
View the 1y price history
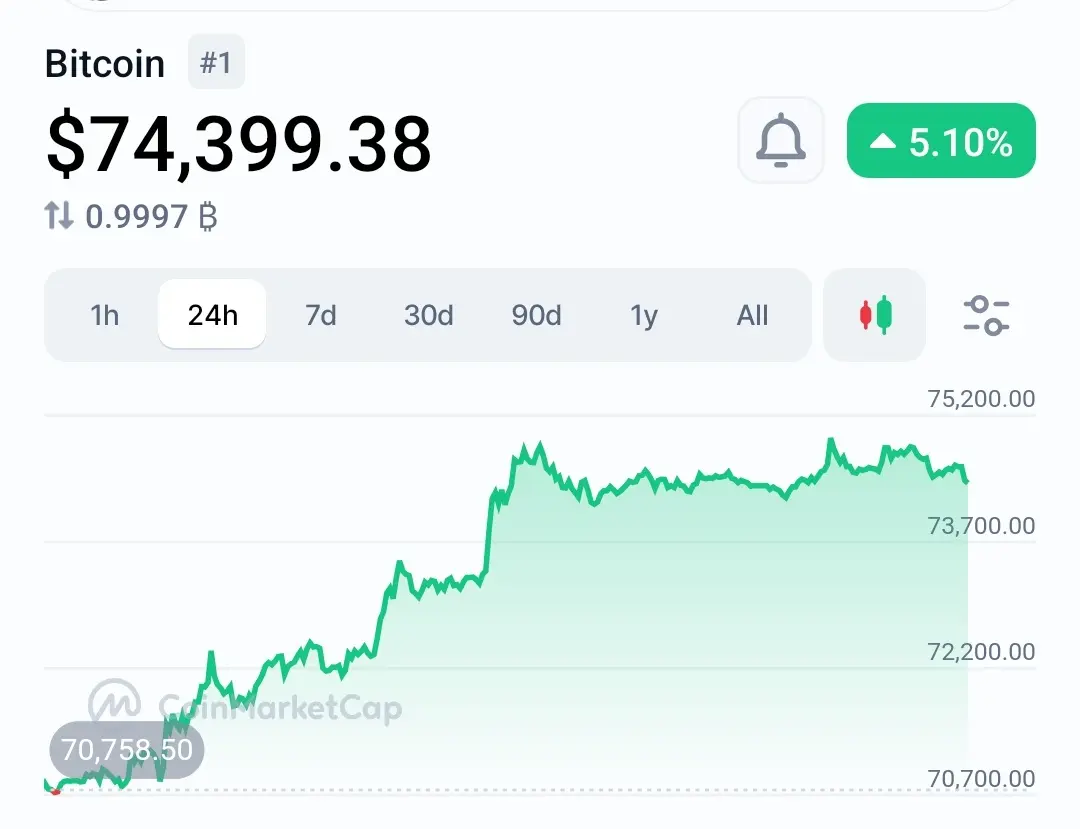[x=644, y=315]
